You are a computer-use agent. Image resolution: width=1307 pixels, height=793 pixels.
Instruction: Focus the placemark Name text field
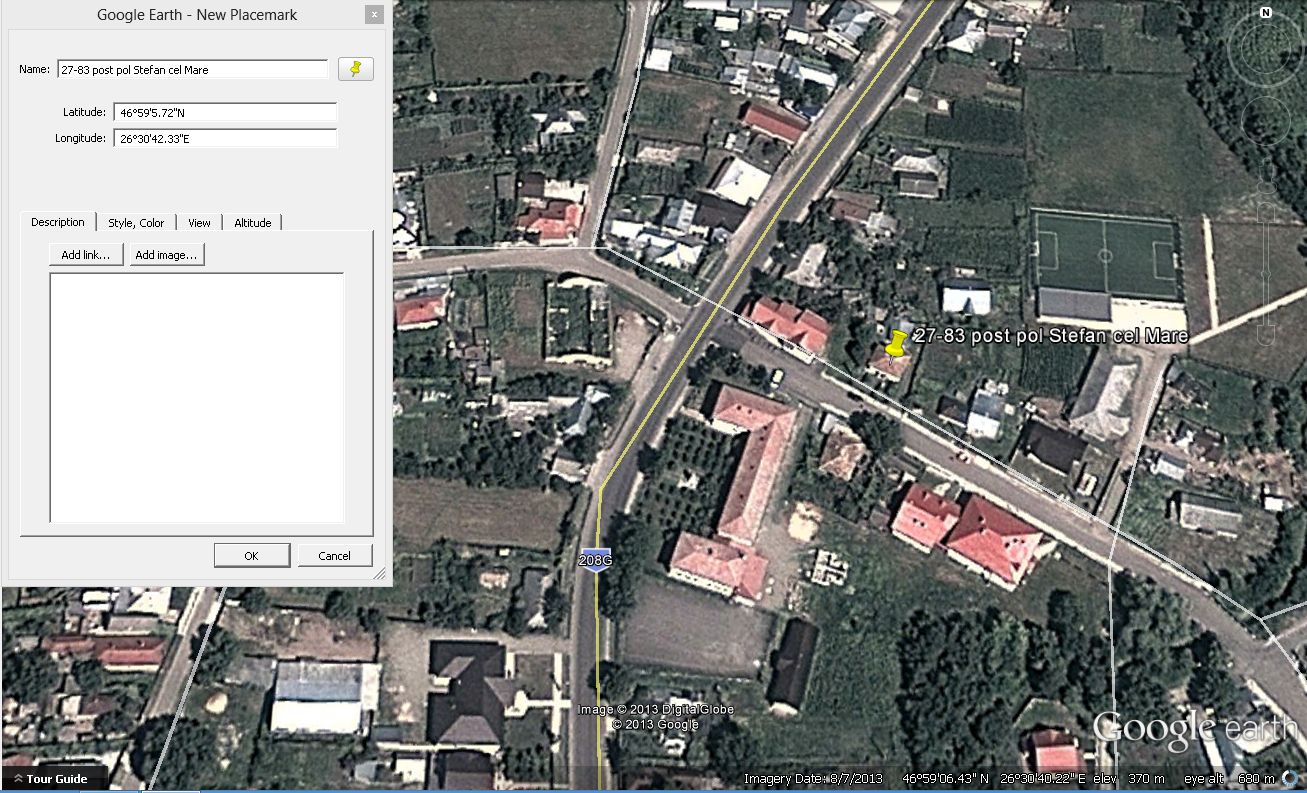pos(192,70)
